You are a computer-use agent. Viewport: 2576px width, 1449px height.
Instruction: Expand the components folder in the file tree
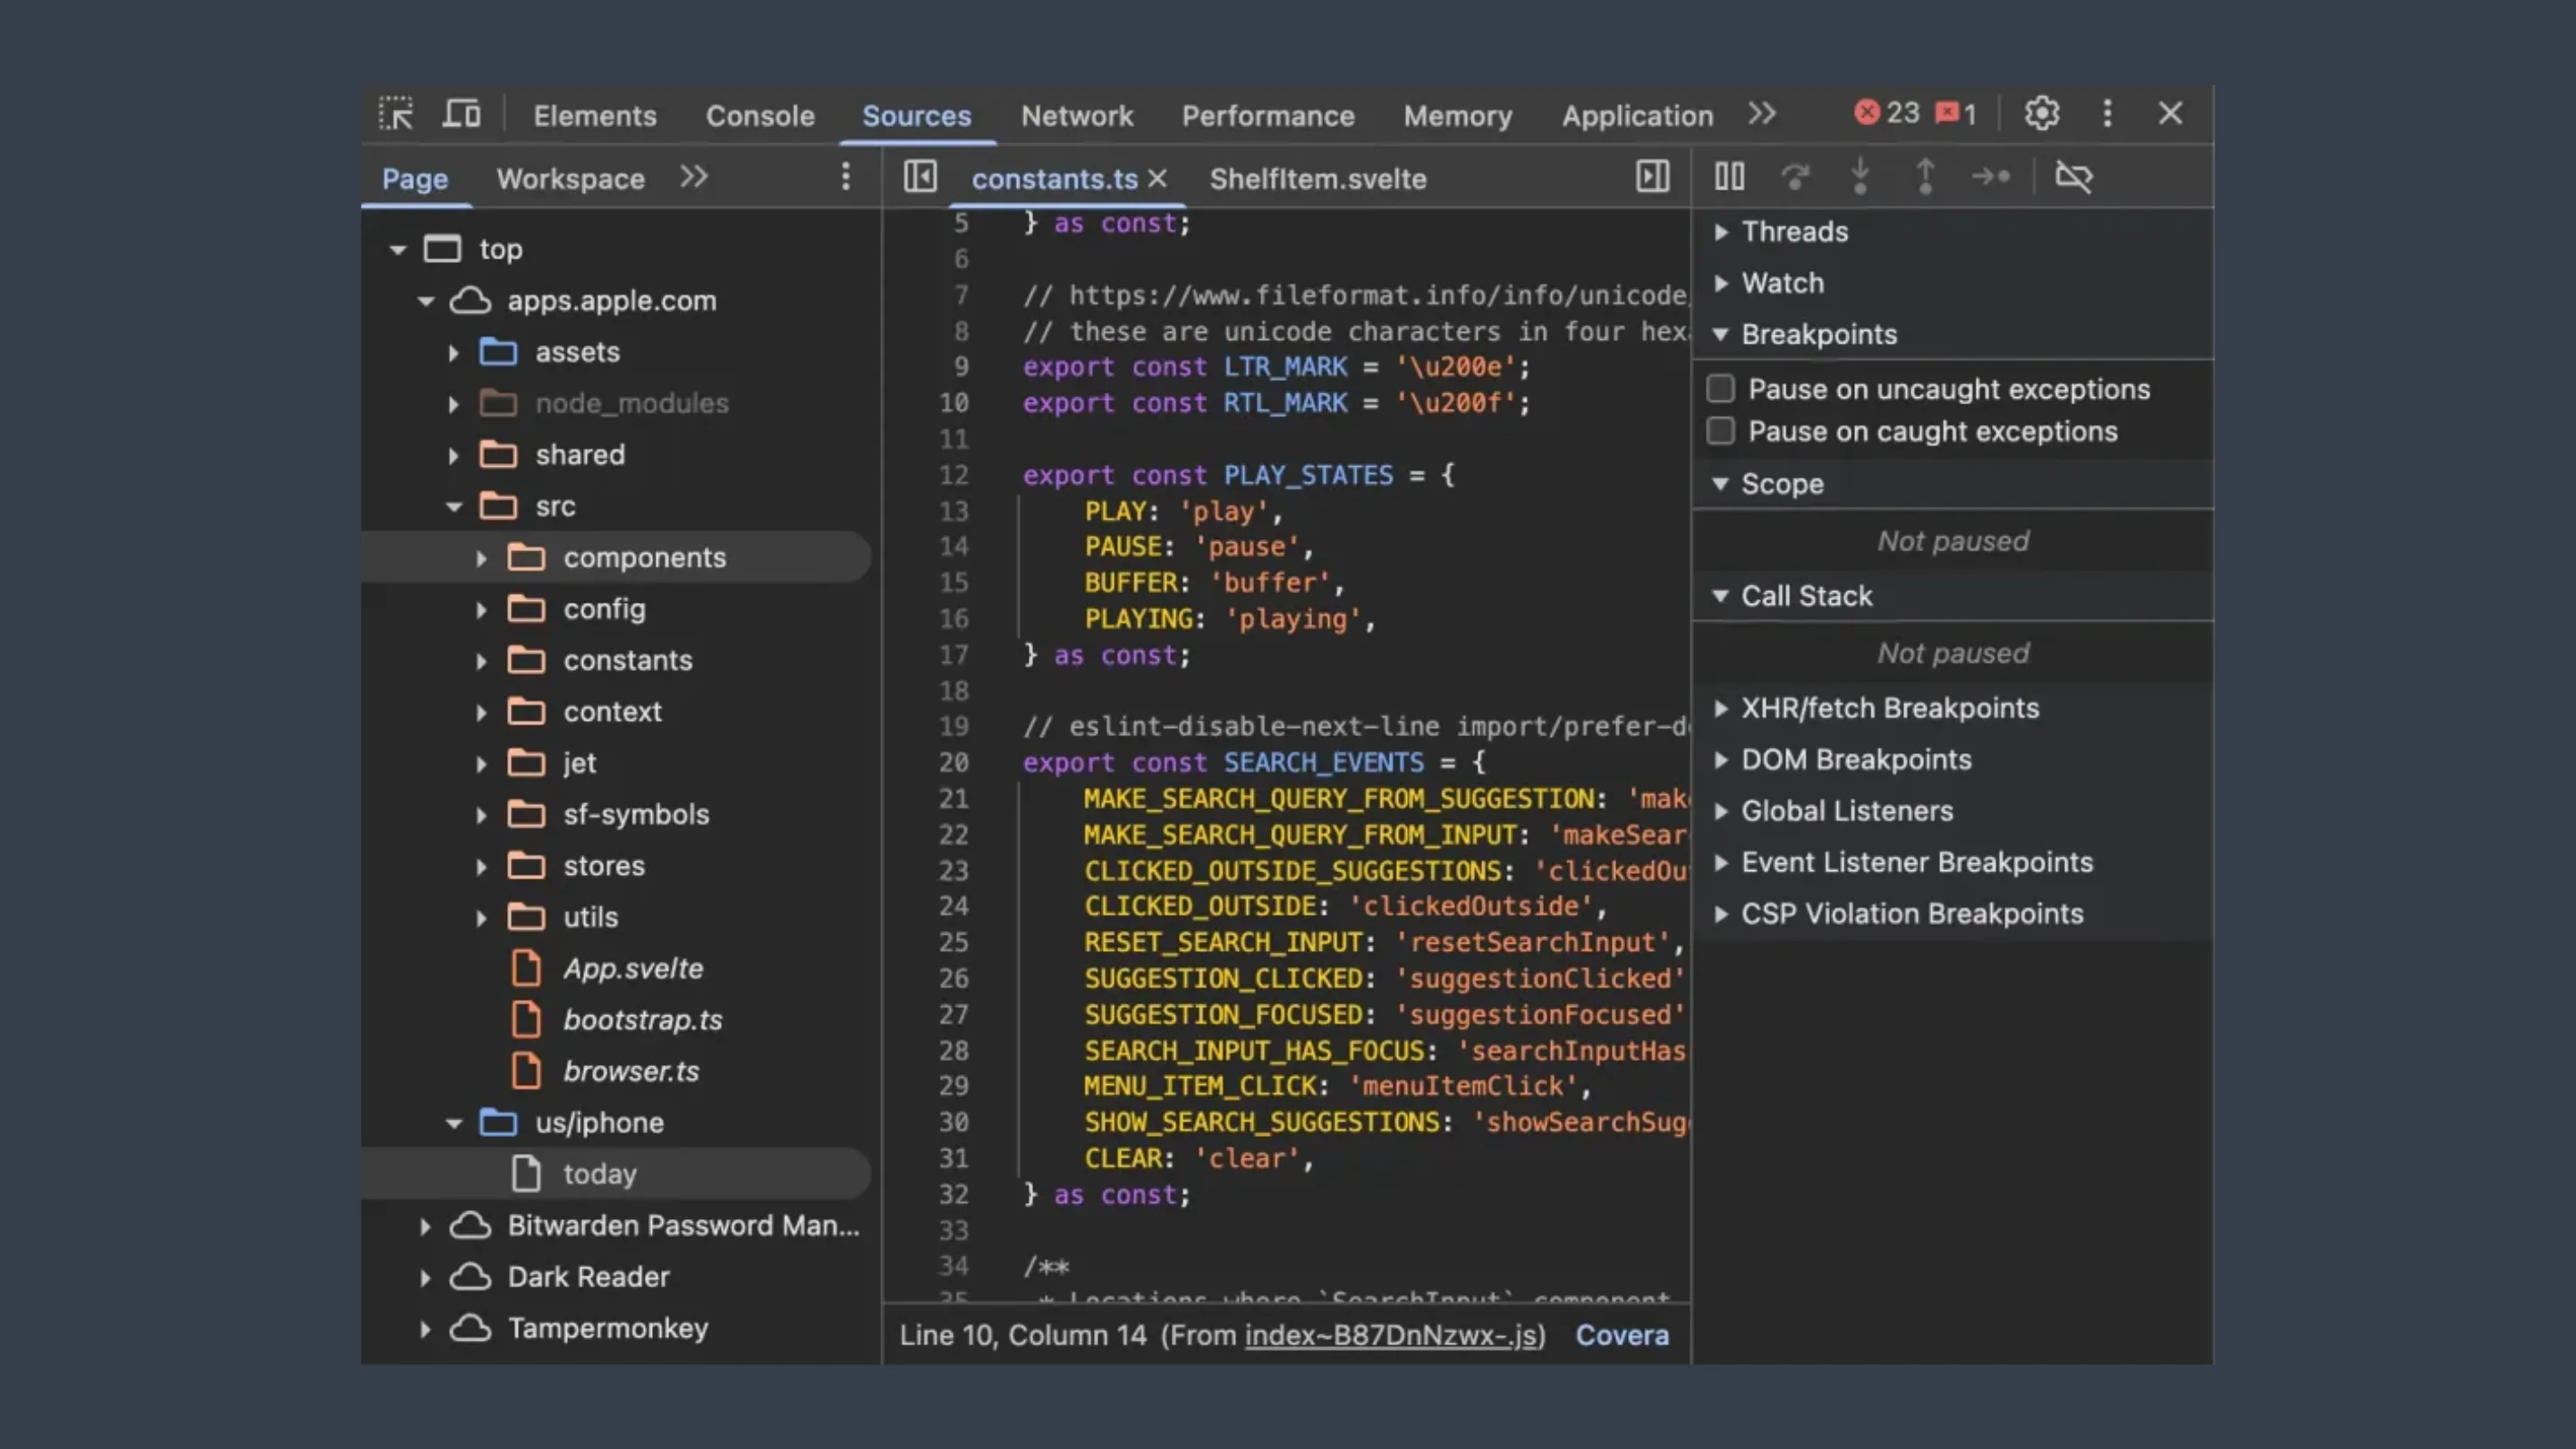point(481,558)
